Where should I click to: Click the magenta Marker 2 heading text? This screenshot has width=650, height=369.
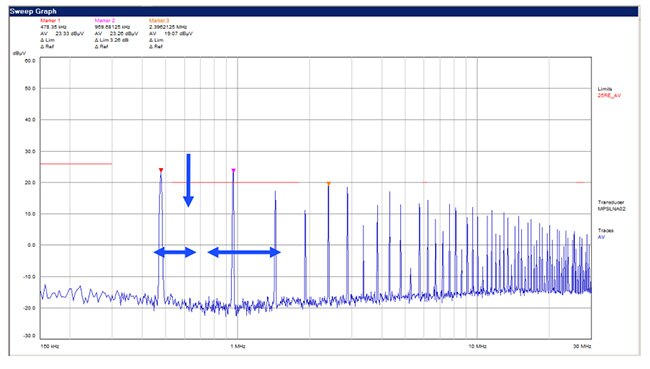(x=104, y=20)
